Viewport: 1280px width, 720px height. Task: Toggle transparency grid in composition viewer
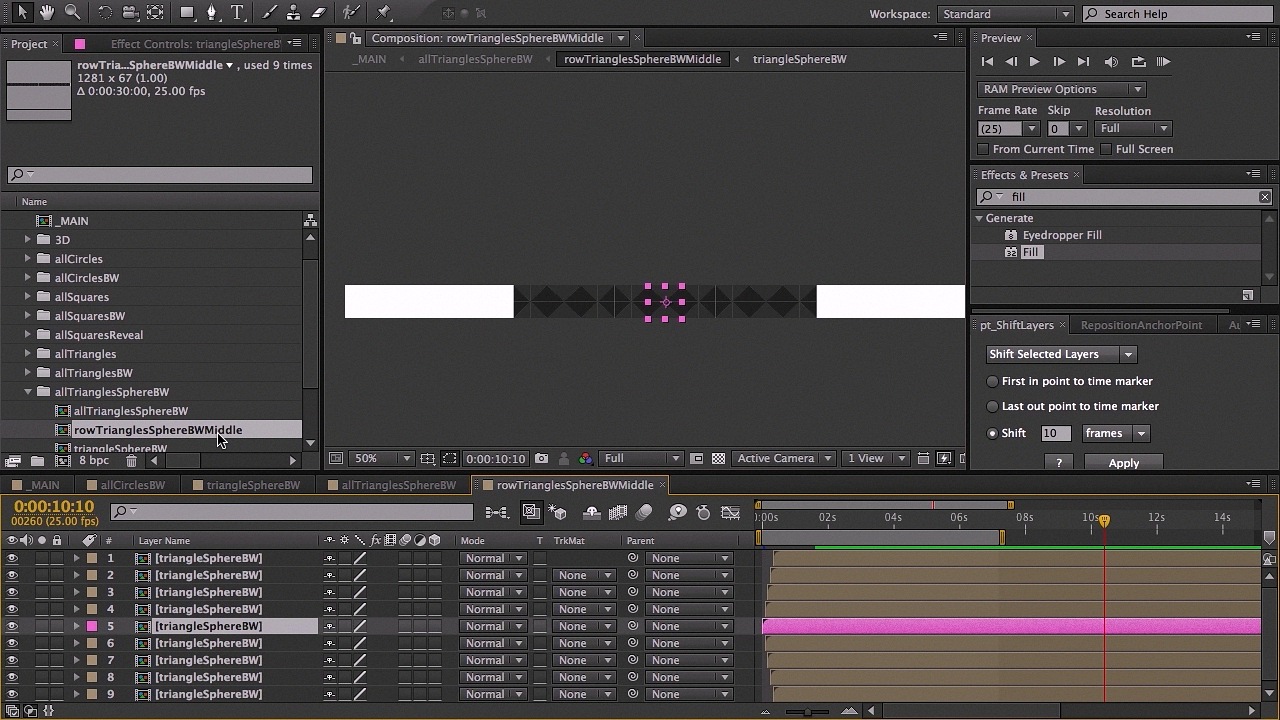point(718,459)
